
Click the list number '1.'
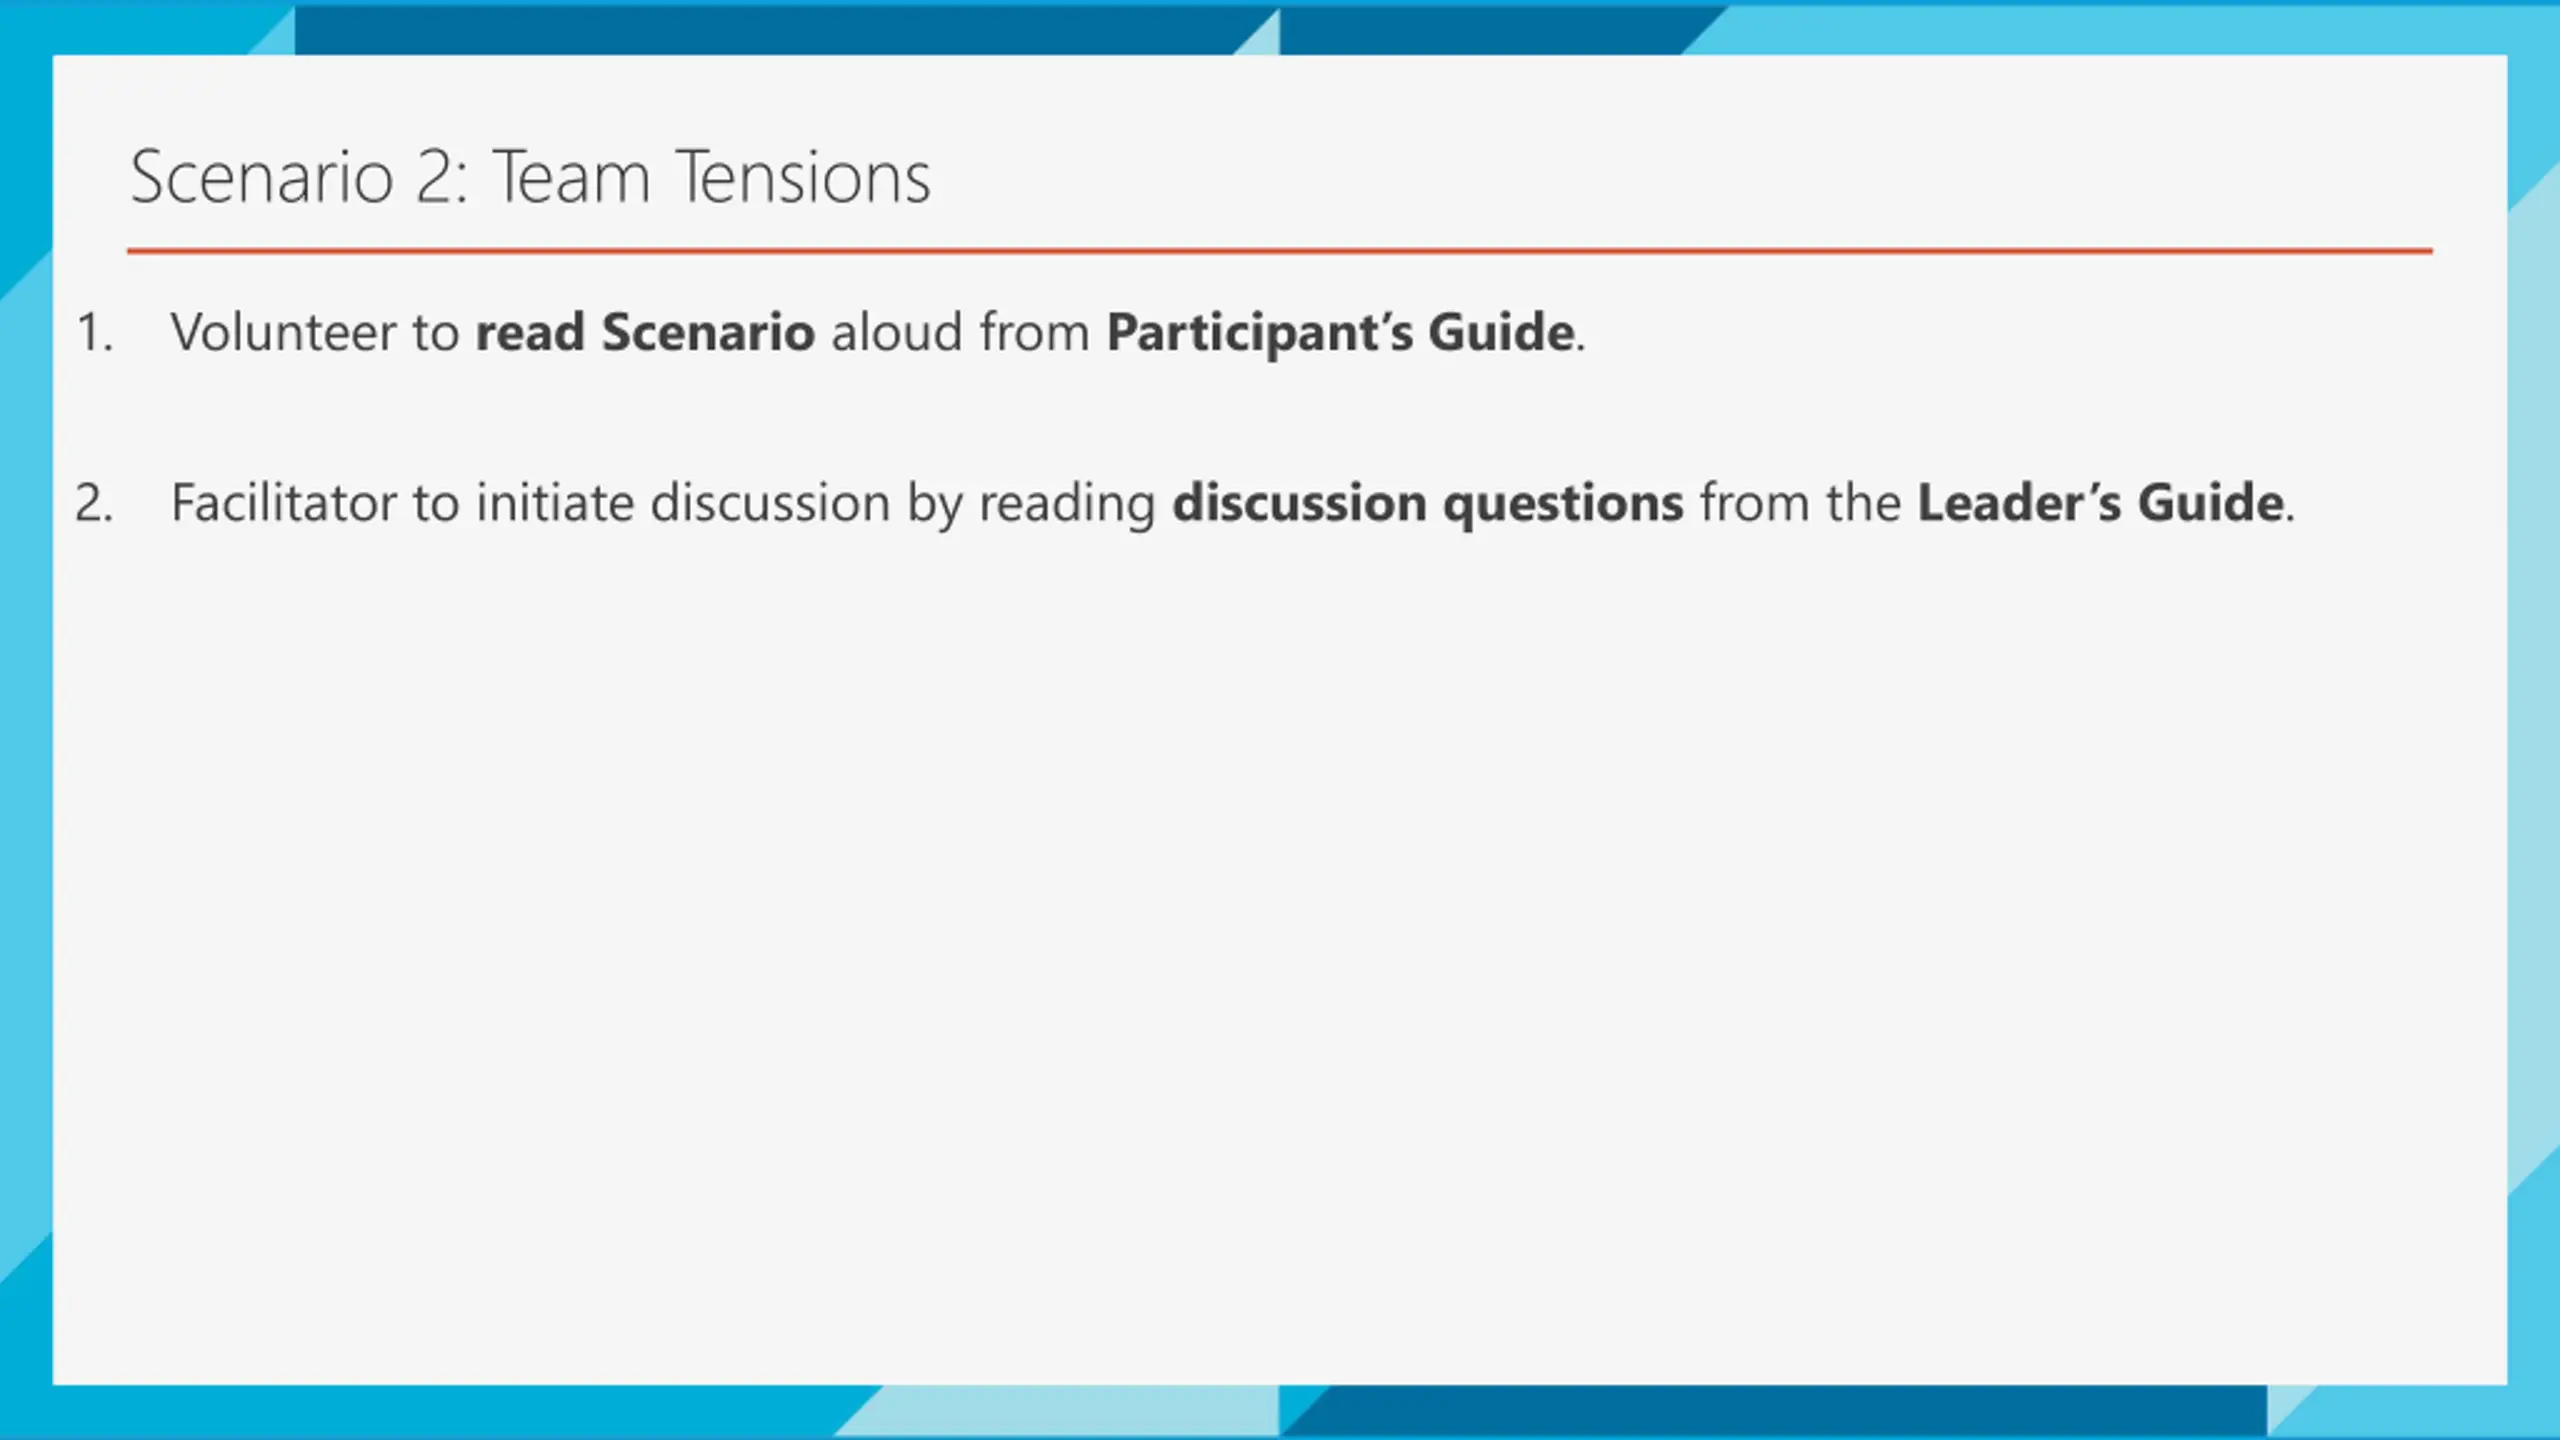(94, 332)
